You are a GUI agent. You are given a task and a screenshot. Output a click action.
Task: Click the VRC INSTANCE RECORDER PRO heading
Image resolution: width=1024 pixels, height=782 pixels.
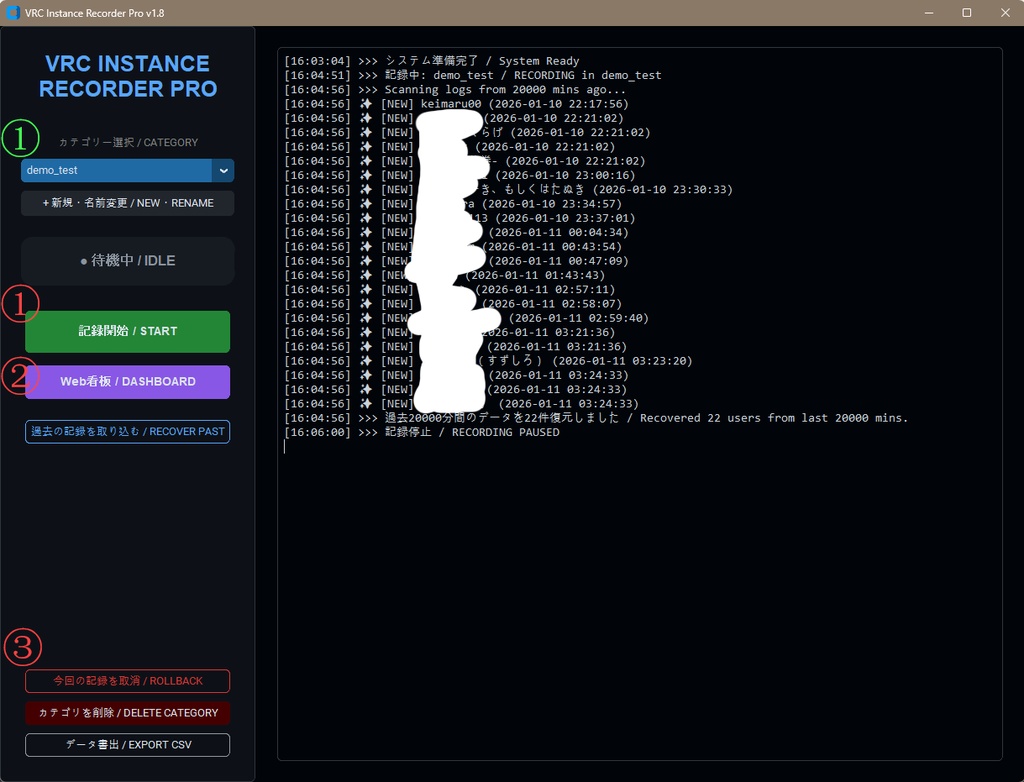click(x=127, y=76)
